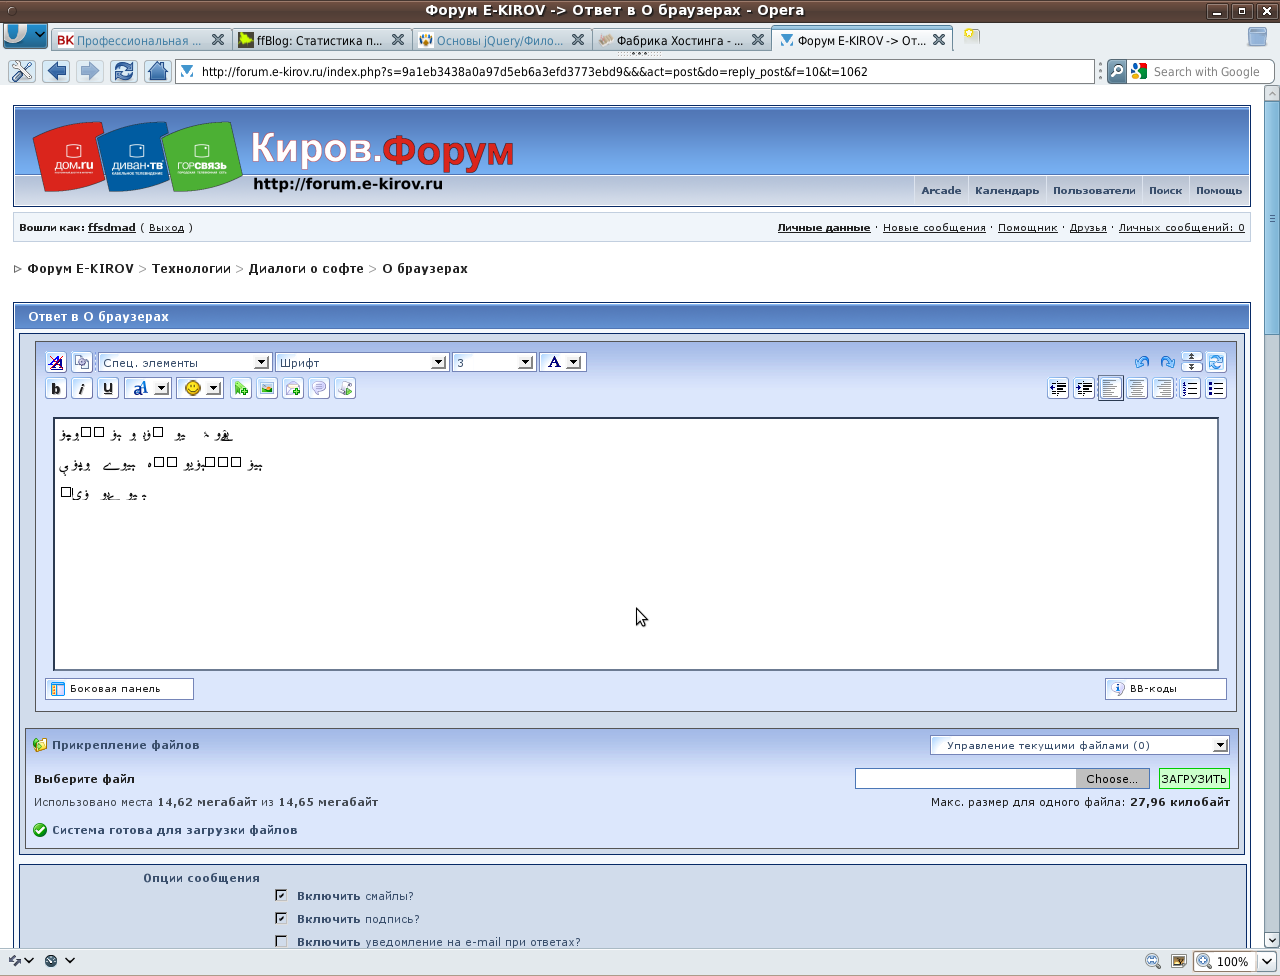Insert an image with the picture icon
1280x976 pixels.
(x=267, y=389)
